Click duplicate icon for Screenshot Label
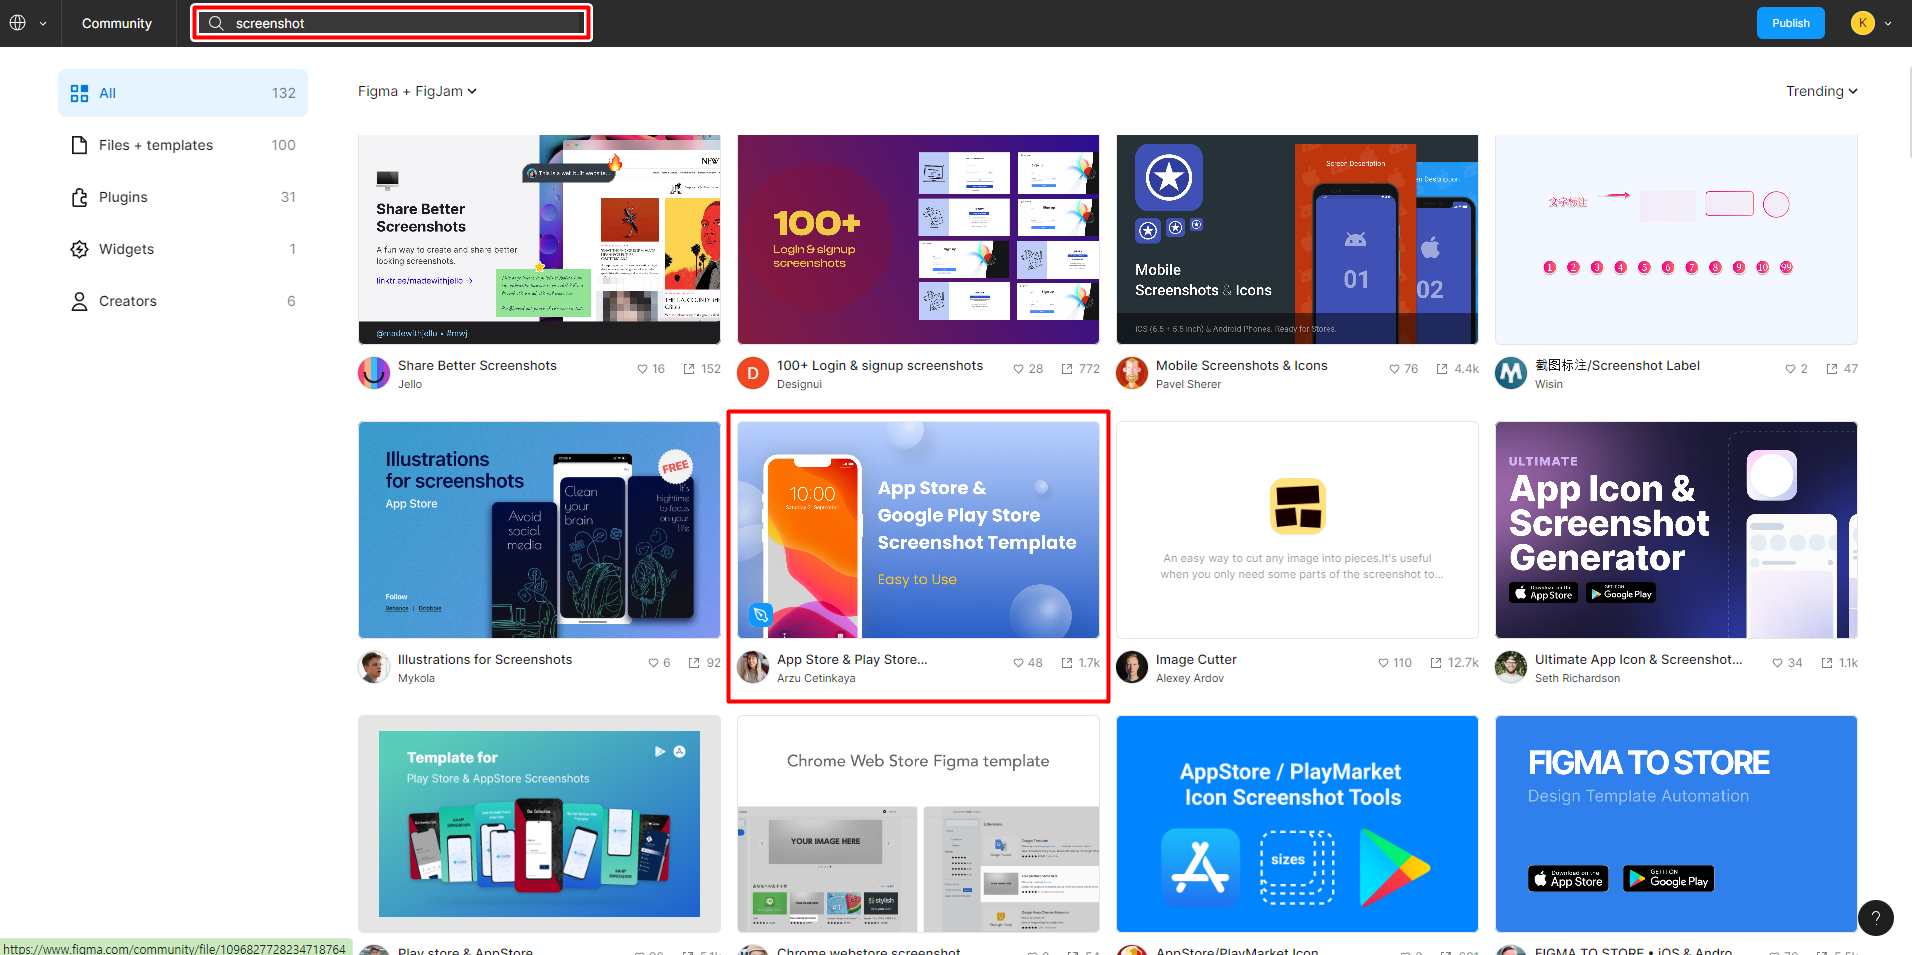 coord(1832,369)
